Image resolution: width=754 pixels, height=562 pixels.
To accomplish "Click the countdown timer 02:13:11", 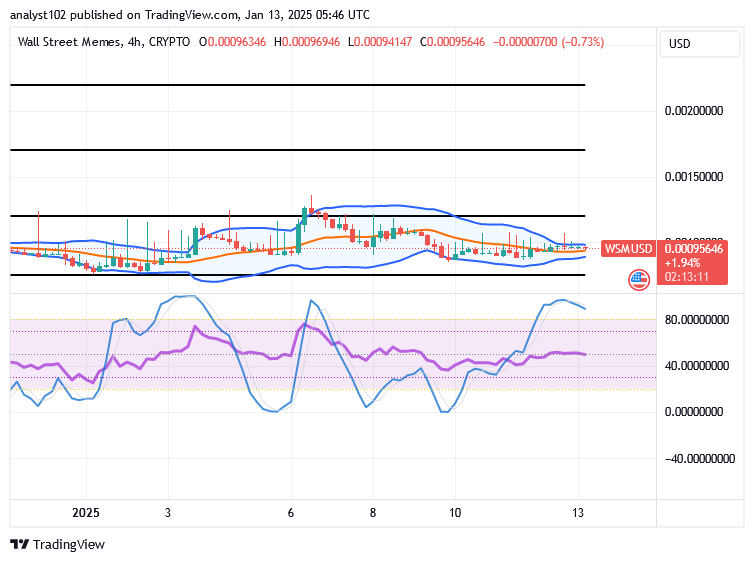I will [687, 277].
